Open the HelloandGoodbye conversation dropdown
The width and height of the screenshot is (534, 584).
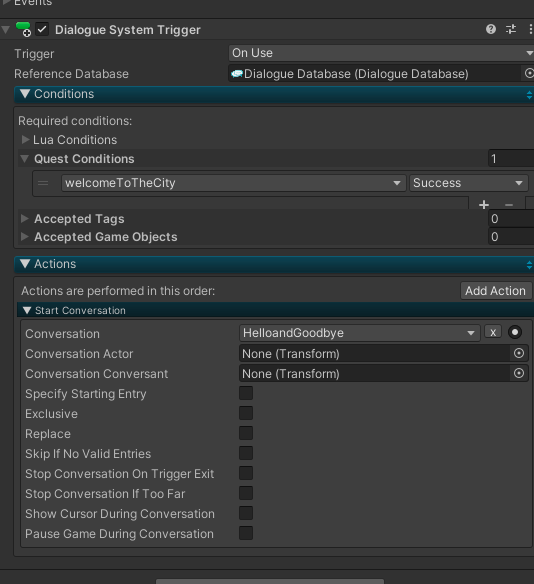360,333
